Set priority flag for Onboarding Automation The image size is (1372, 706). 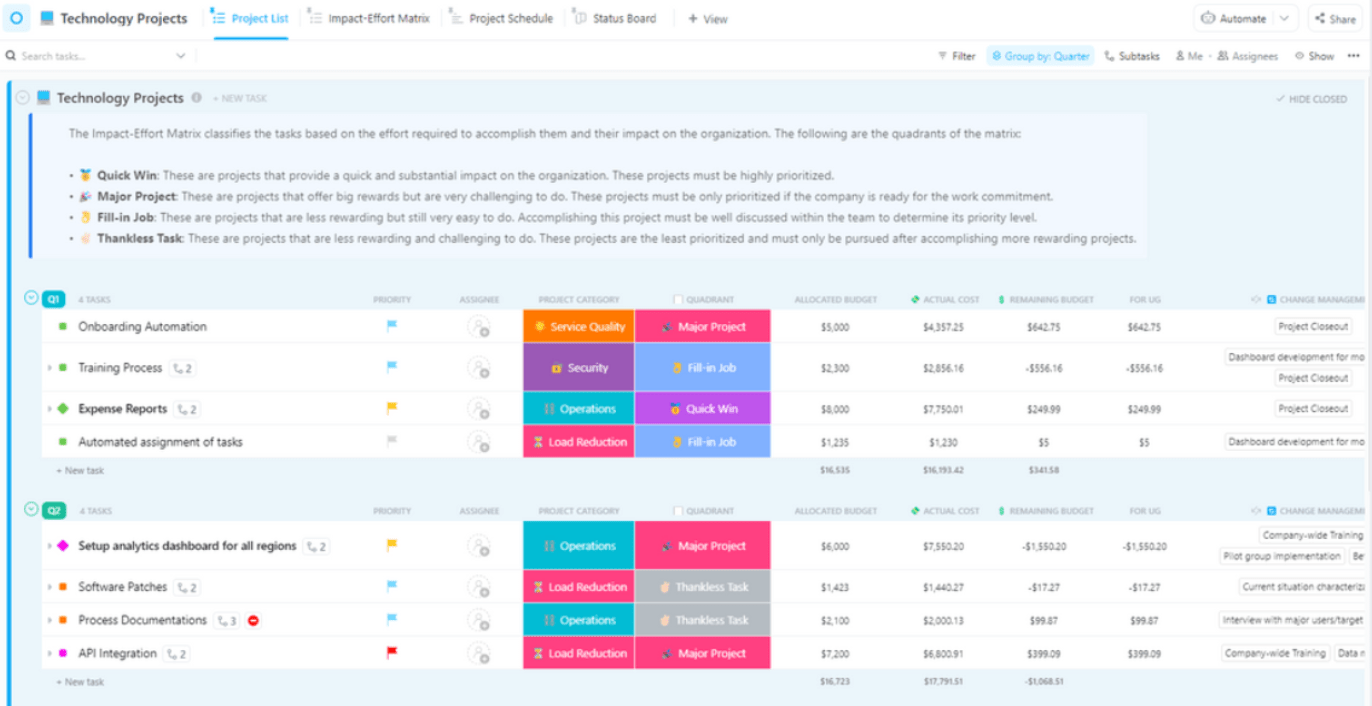point(392,326)
